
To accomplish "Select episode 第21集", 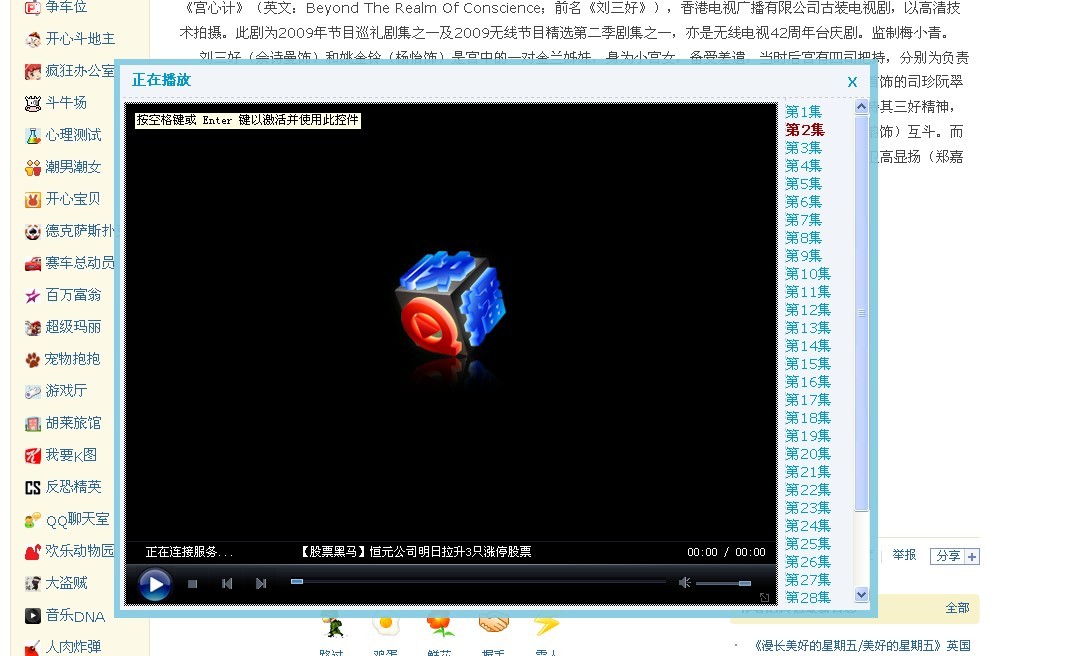I will pyautogui.click(x=807, y=471).
